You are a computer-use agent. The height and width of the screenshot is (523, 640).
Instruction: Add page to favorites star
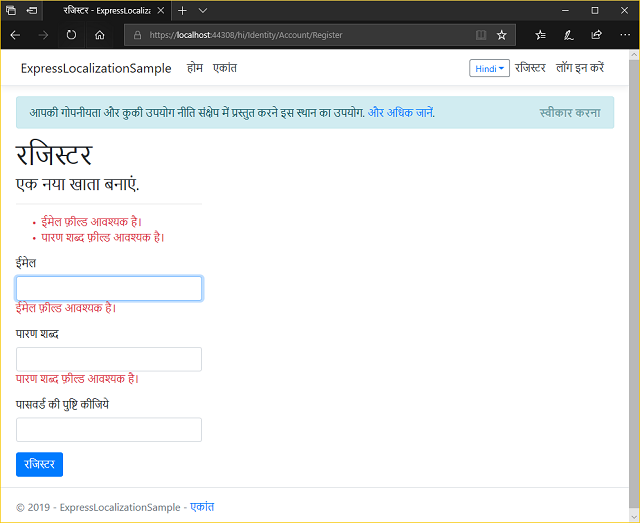[x=502, y=34]
